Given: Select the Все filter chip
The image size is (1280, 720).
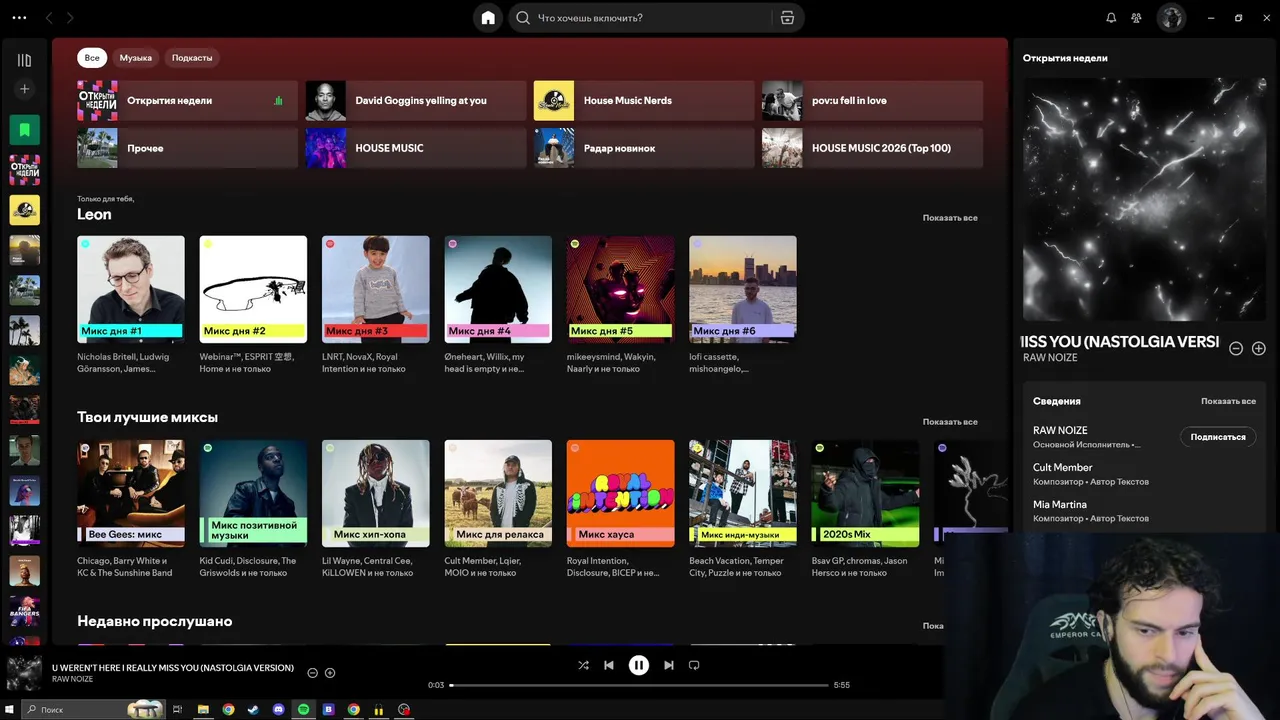Looking at the screenshot, I should pyautogui.click(x=92, y=58).
